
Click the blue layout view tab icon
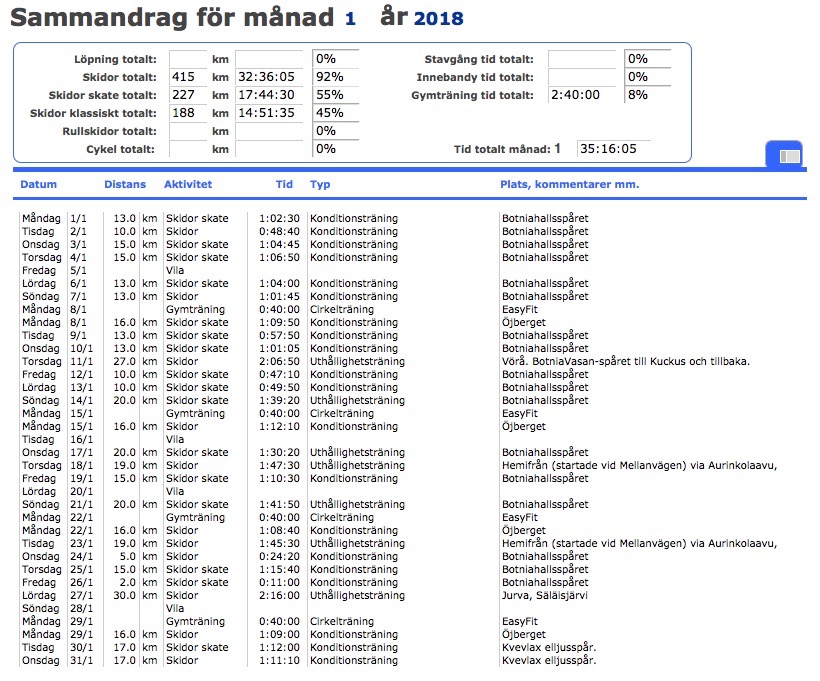pyautogui.click(x=788, y=155)
